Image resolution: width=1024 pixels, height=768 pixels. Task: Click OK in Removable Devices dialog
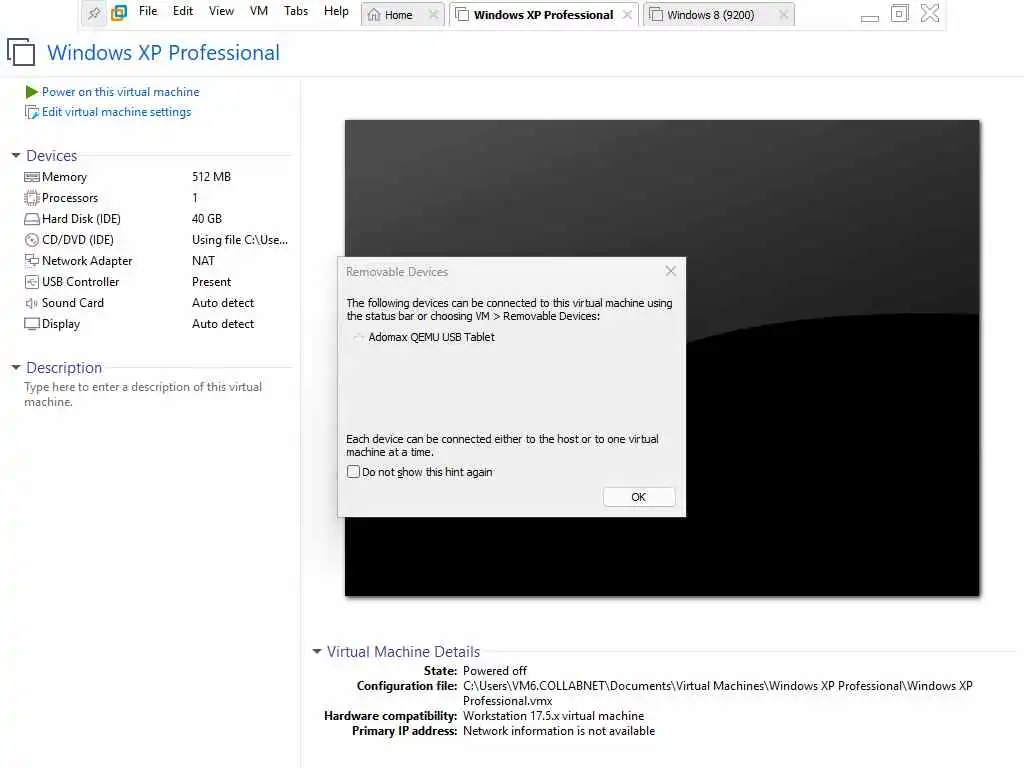[x=639, y=497]
